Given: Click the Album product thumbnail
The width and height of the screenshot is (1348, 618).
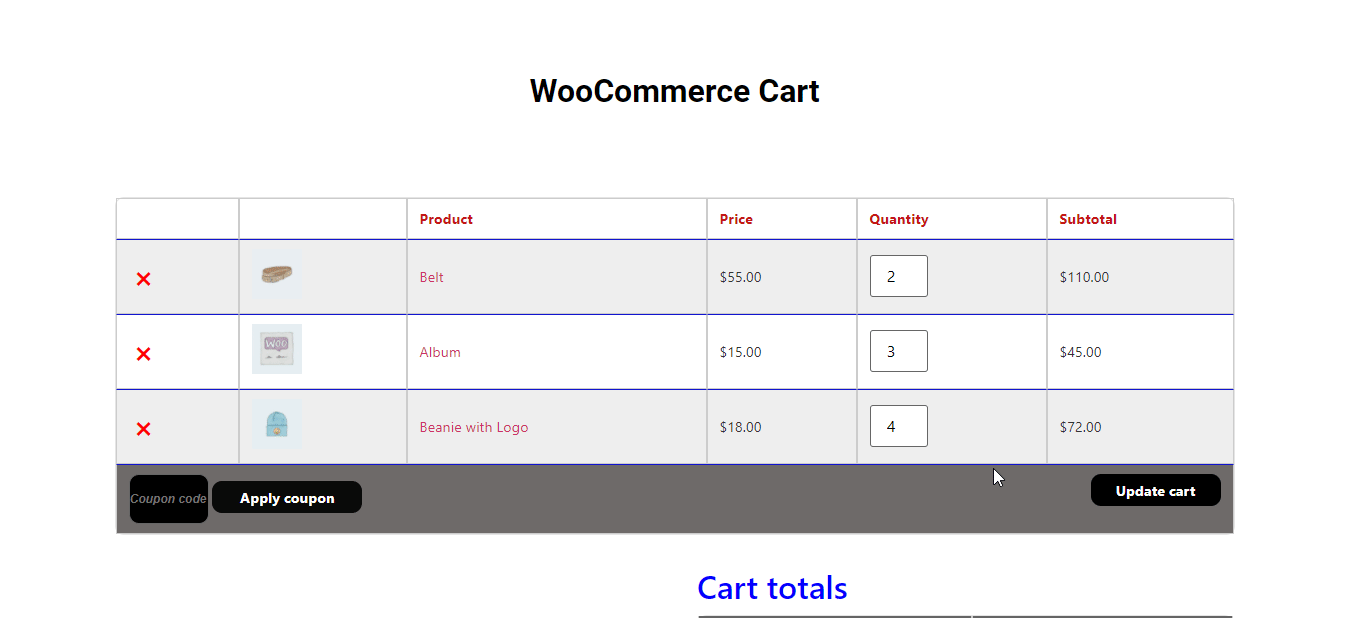Looking at the screenshot, I should coord(277,349).
